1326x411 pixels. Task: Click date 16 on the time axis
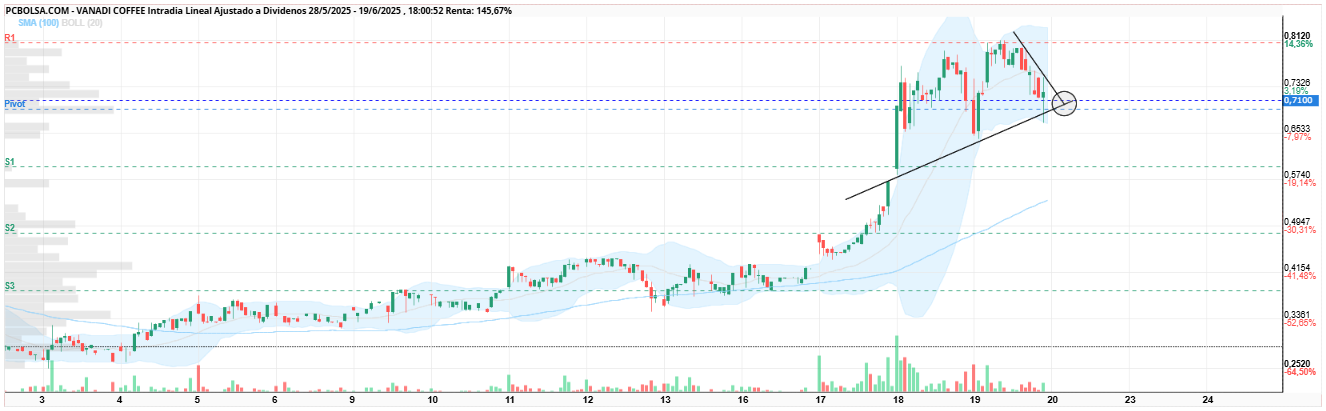pyautogui.click(x=742, y=399)
